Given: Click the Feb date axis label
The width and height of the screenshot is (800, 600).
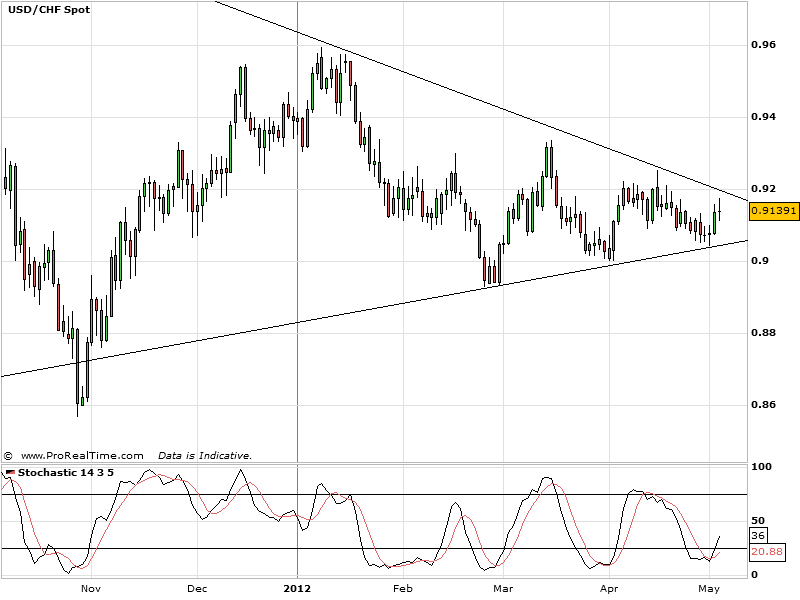Looking at the screenshot, I should pyautogui.click(x=403, y=589).
